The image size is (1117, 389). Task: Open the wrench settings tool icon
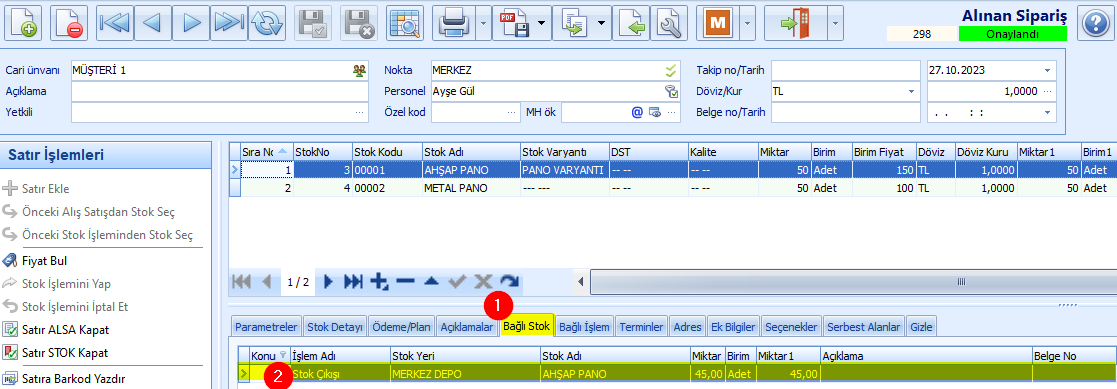668,23
